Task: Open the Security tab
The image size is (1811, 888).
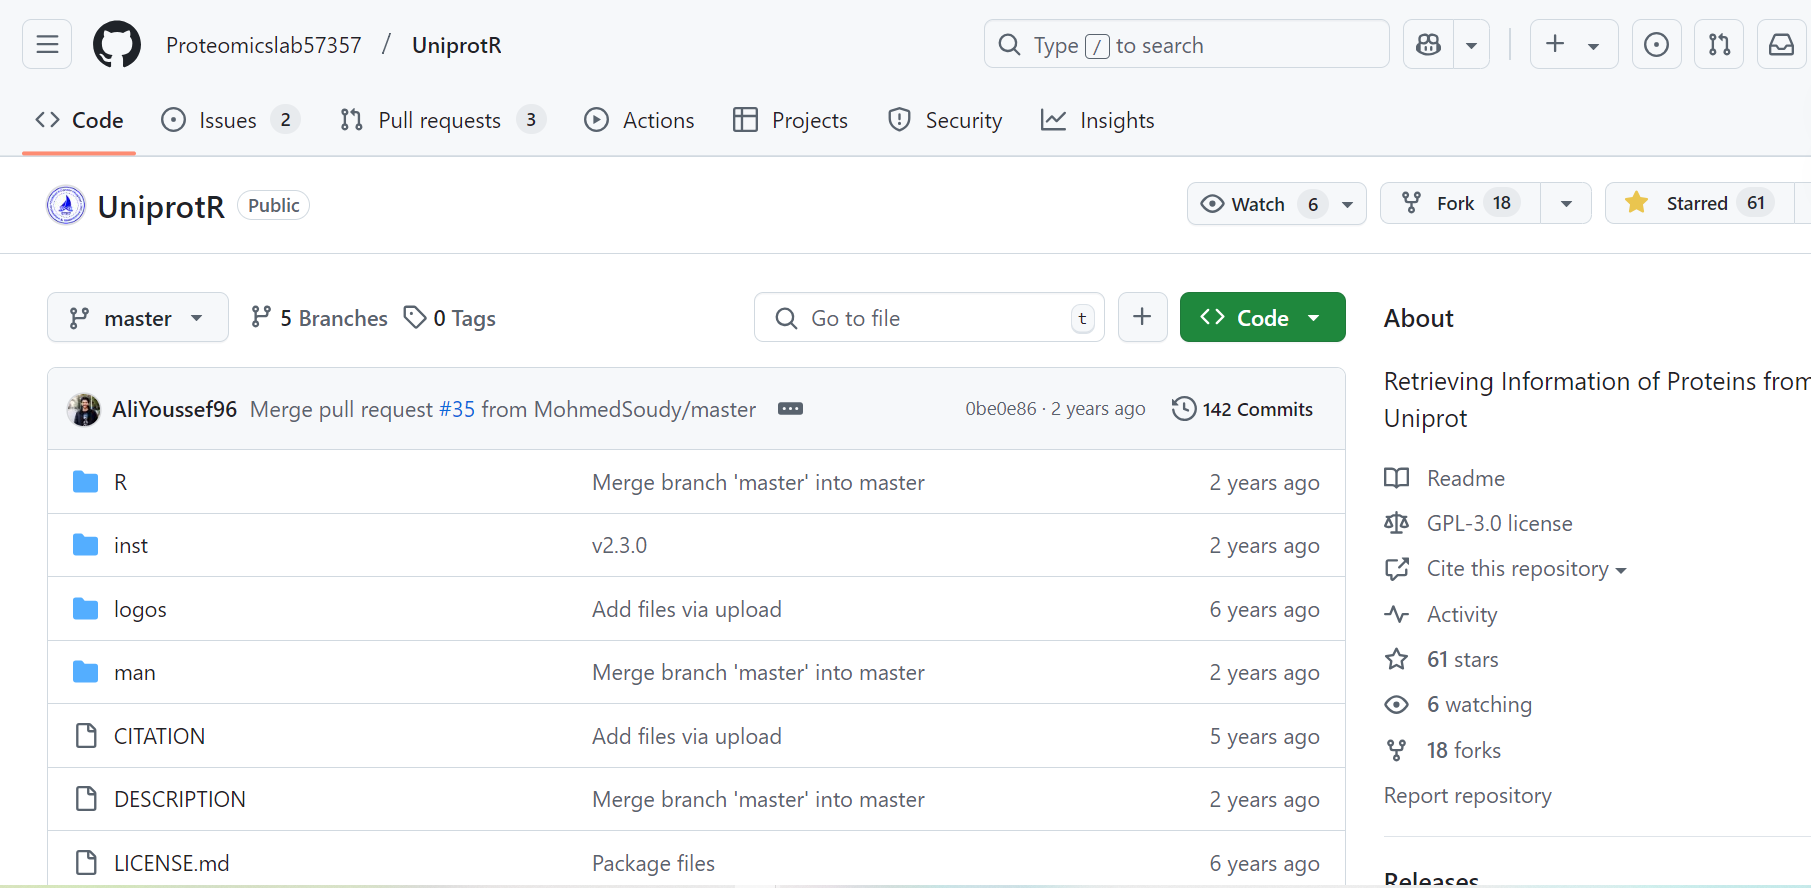Action: pos(945,120)
